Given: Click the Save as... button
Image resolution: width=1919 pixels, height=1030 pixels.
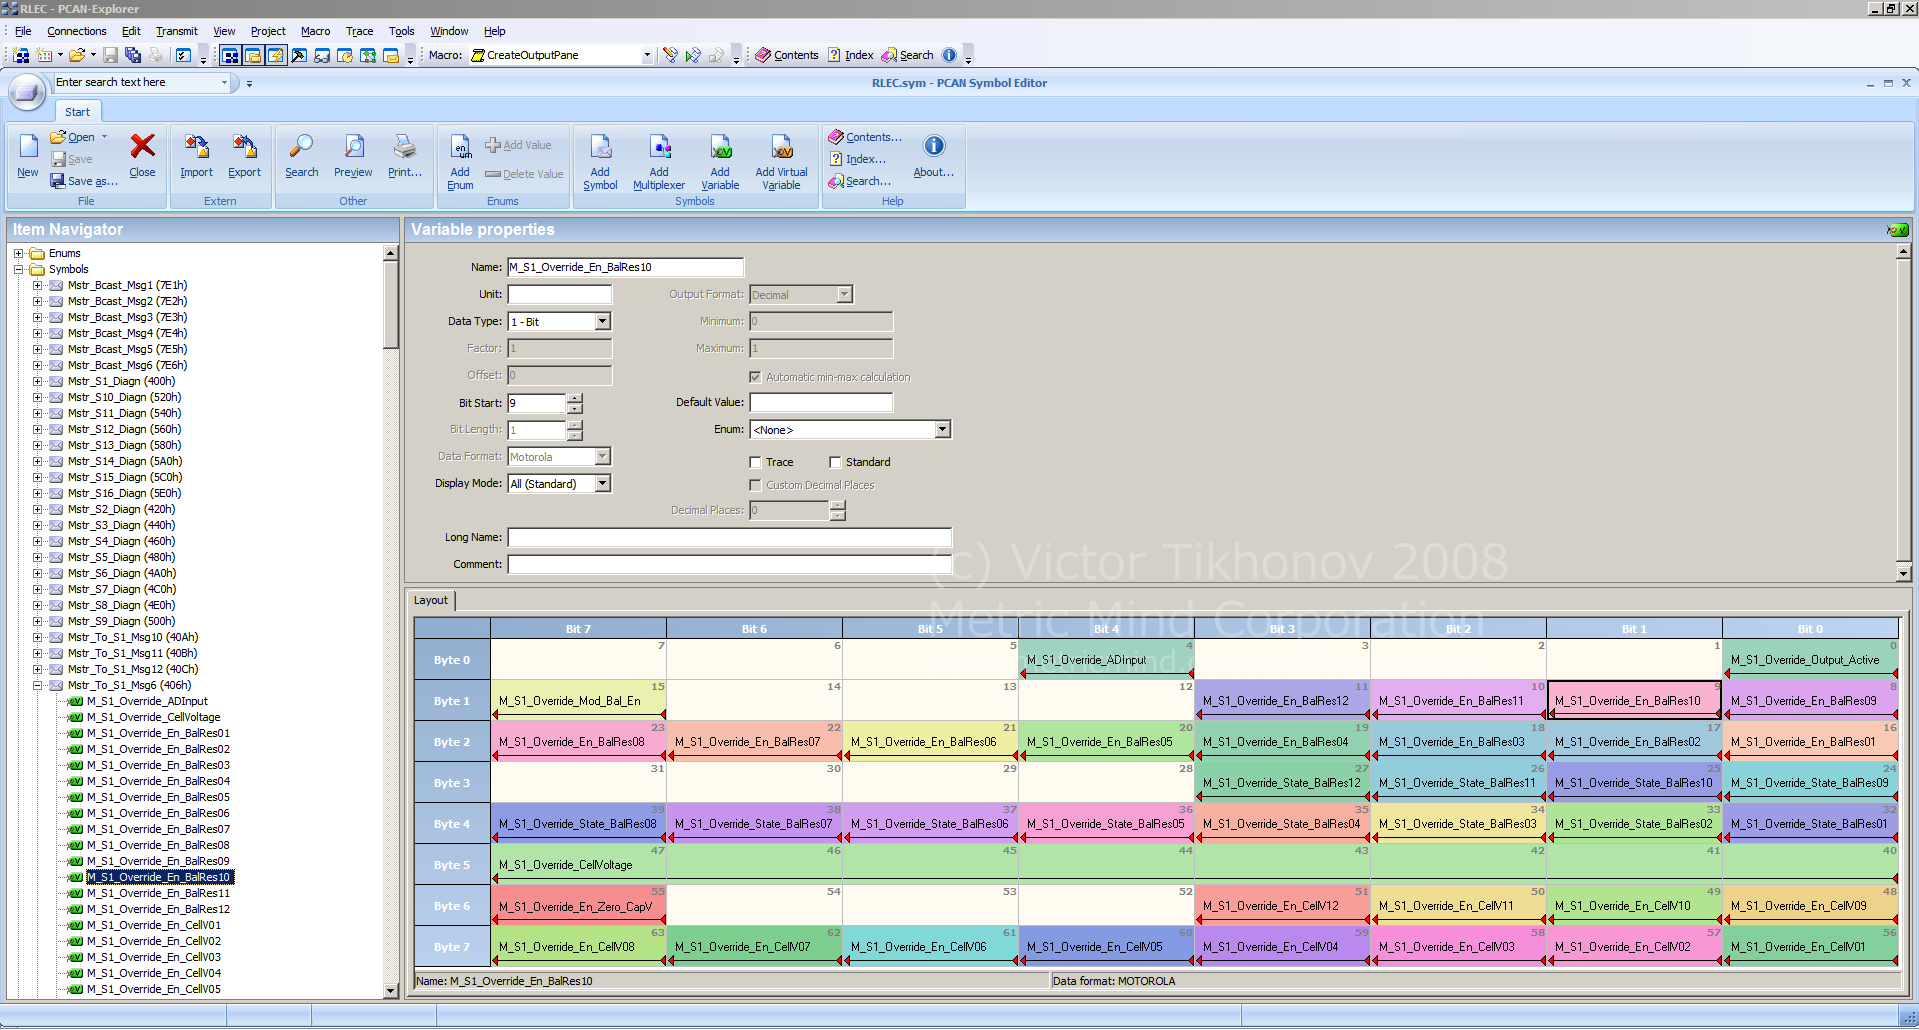Looking at the screenshot, I should (x=86, y=181).
